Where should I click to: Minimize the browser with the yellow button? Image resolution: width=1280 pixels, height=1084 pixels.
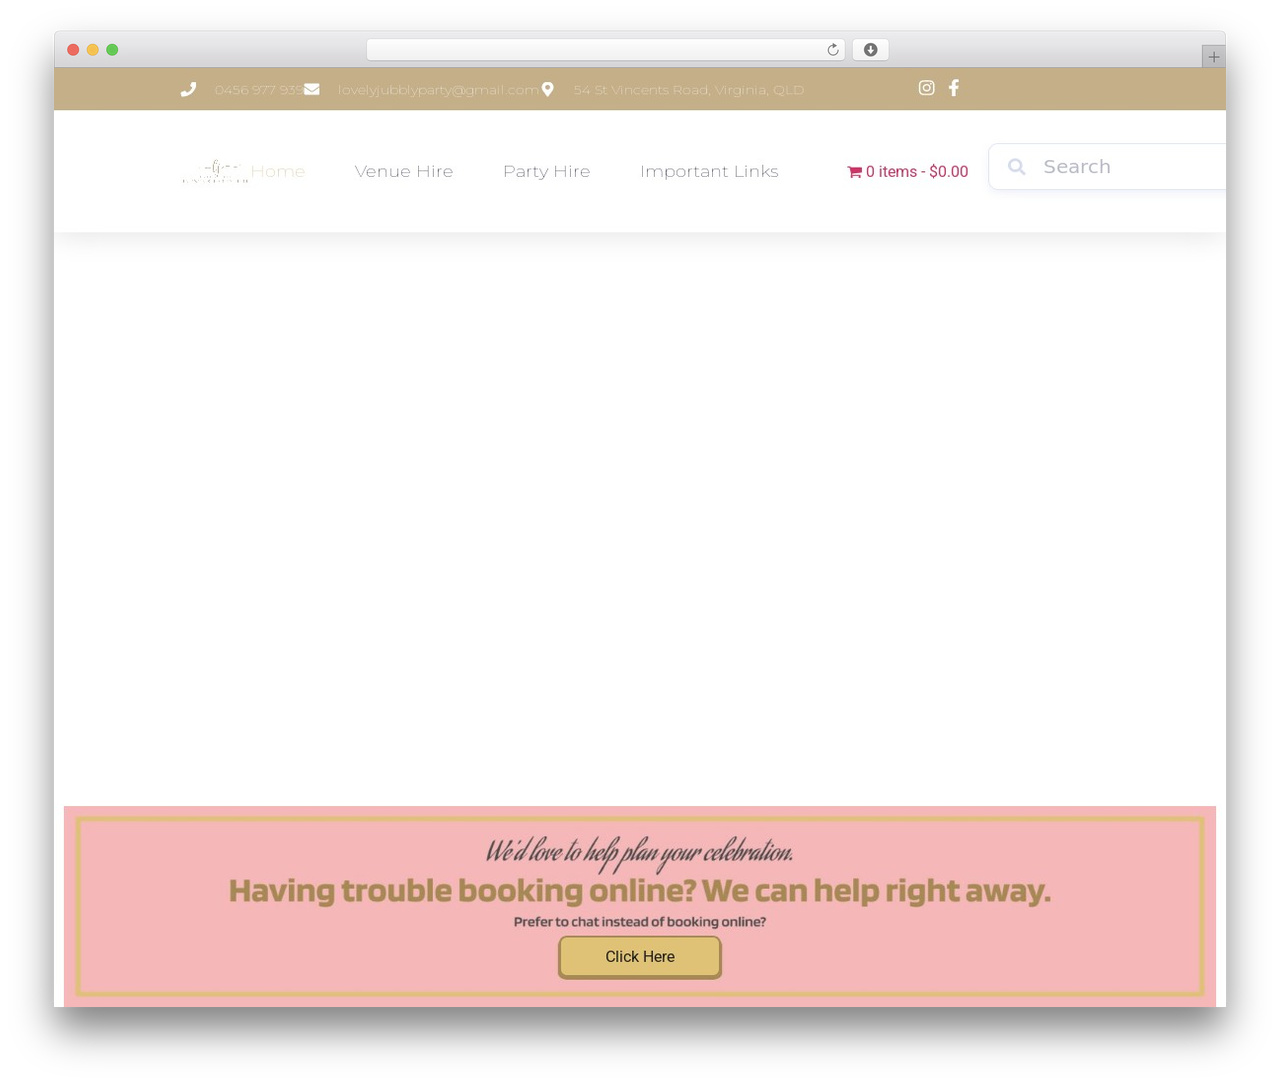tap(93, 50)
